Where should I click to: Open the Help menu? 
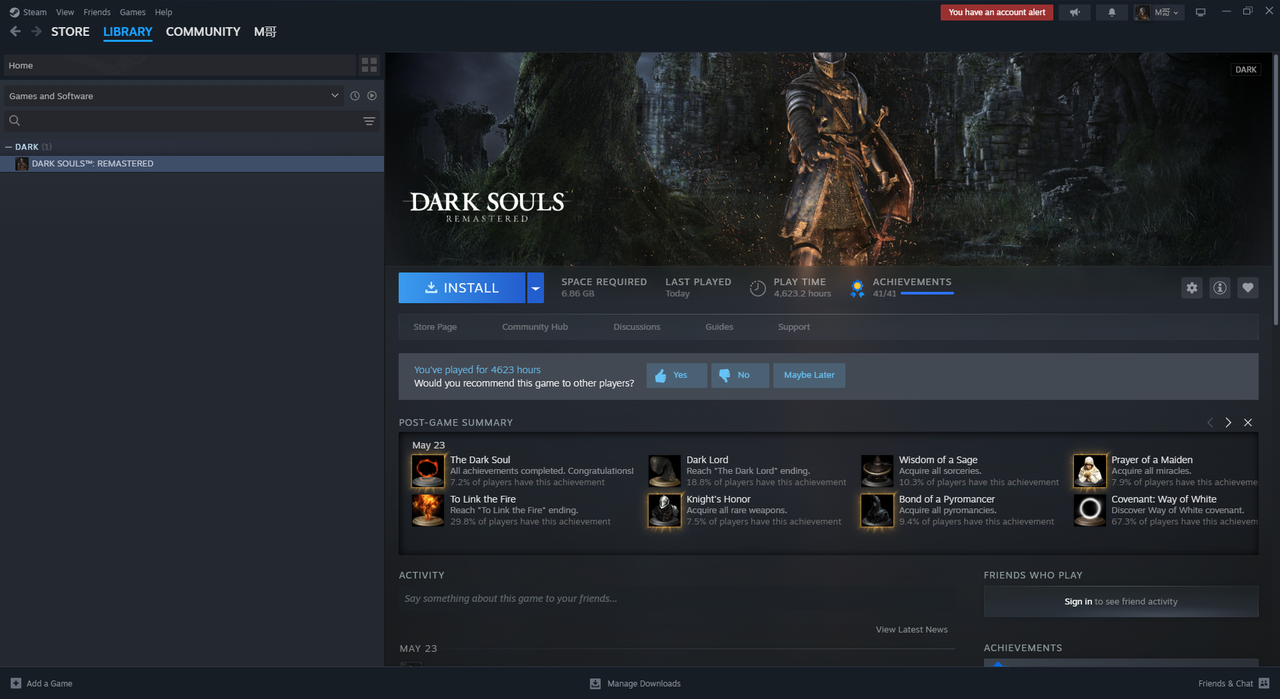[x=163, y=12]
